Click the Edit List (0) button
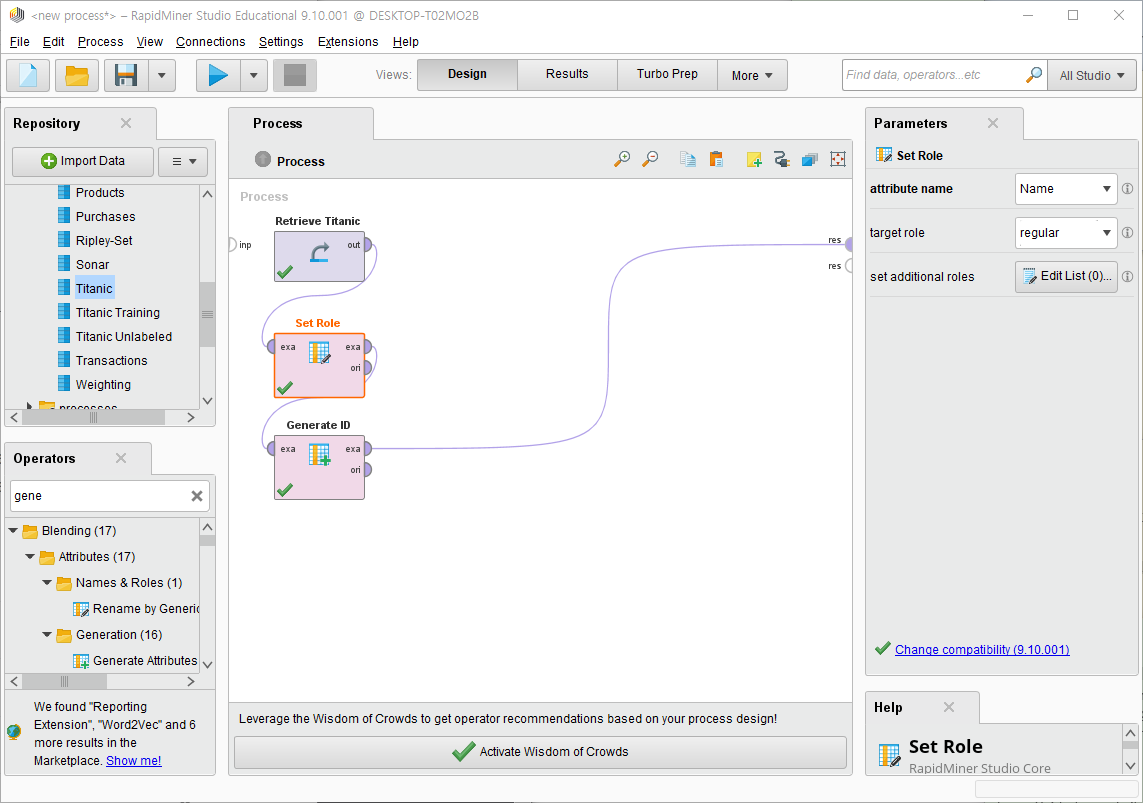 tap(1066, 276)
